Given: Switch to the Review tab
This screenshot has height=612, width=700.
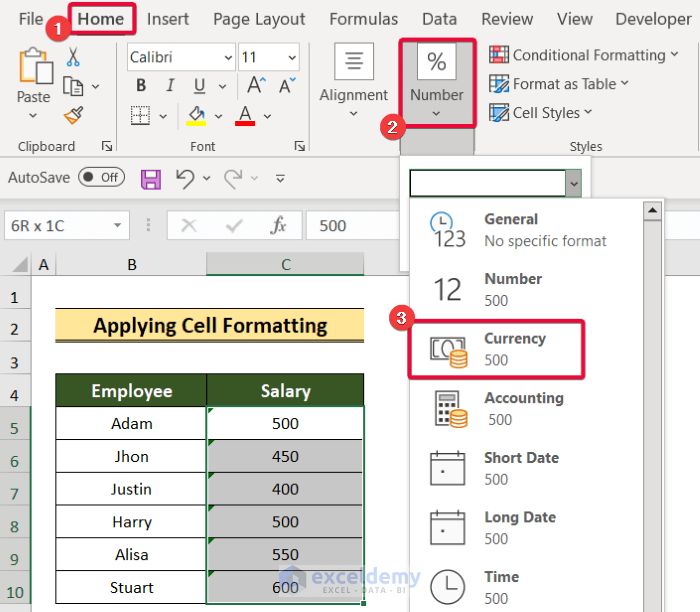Looking at the screenshot, I should click(507, 19).
